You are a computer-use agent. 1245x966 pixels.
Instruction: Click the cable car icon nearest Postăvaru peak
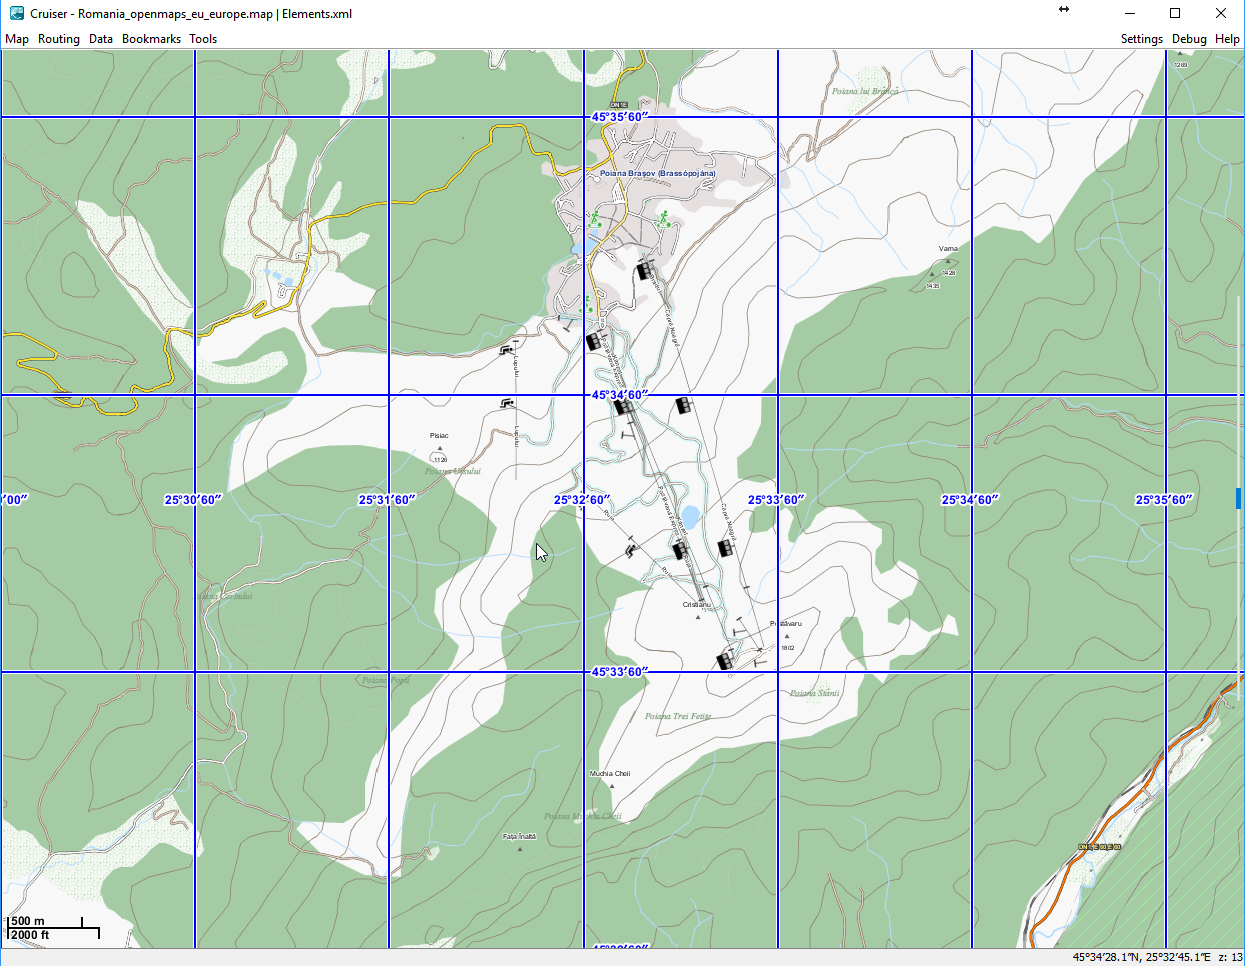tap(725, 661)
